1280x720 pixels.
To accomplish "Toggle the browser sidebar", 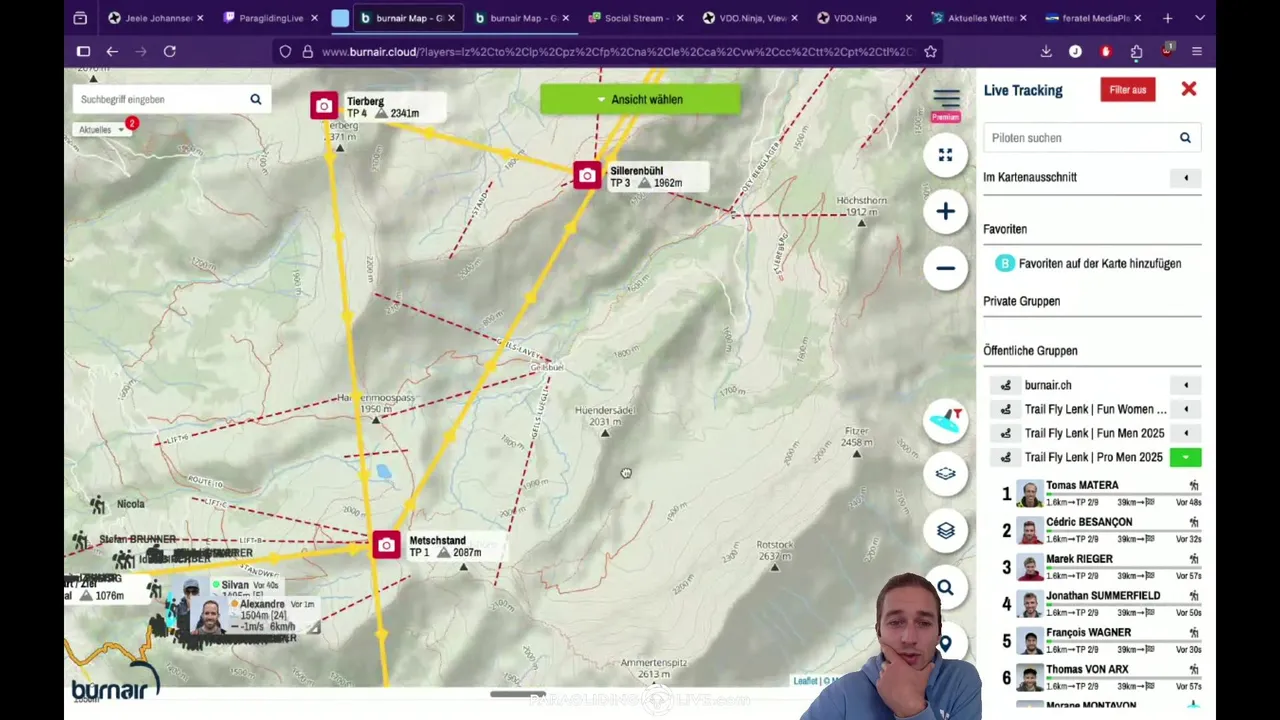I will tap(83, 51).
